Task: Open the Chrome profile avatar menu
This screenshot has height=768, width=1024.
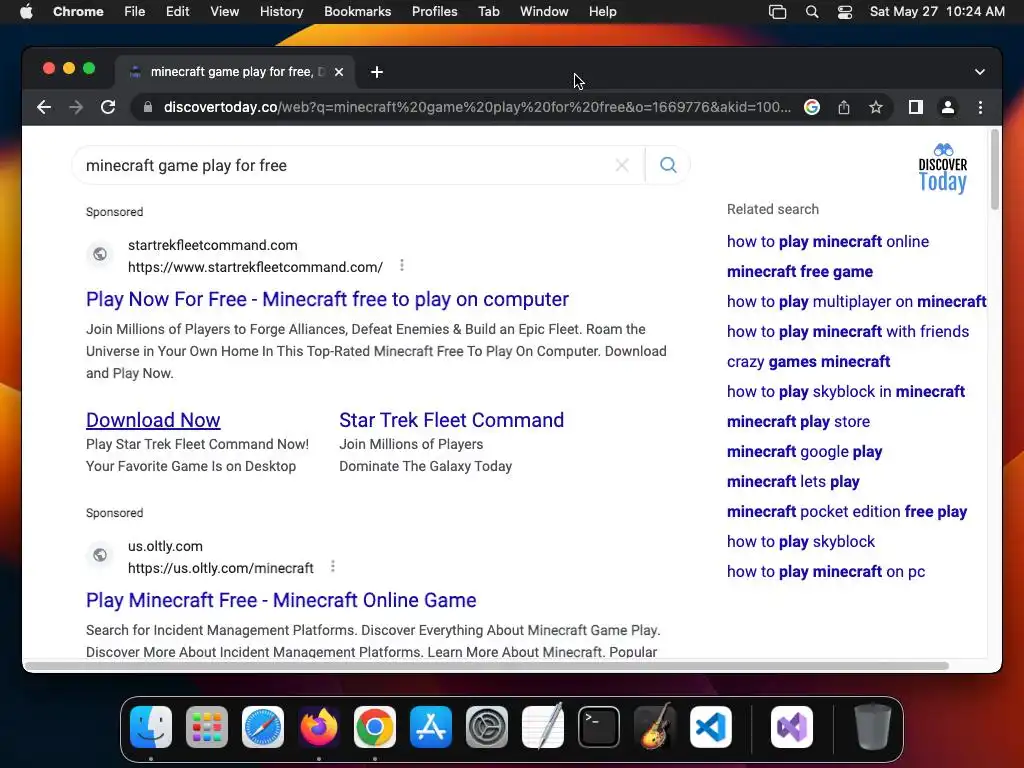Action: pyautogui.click(x=948, y=107)
